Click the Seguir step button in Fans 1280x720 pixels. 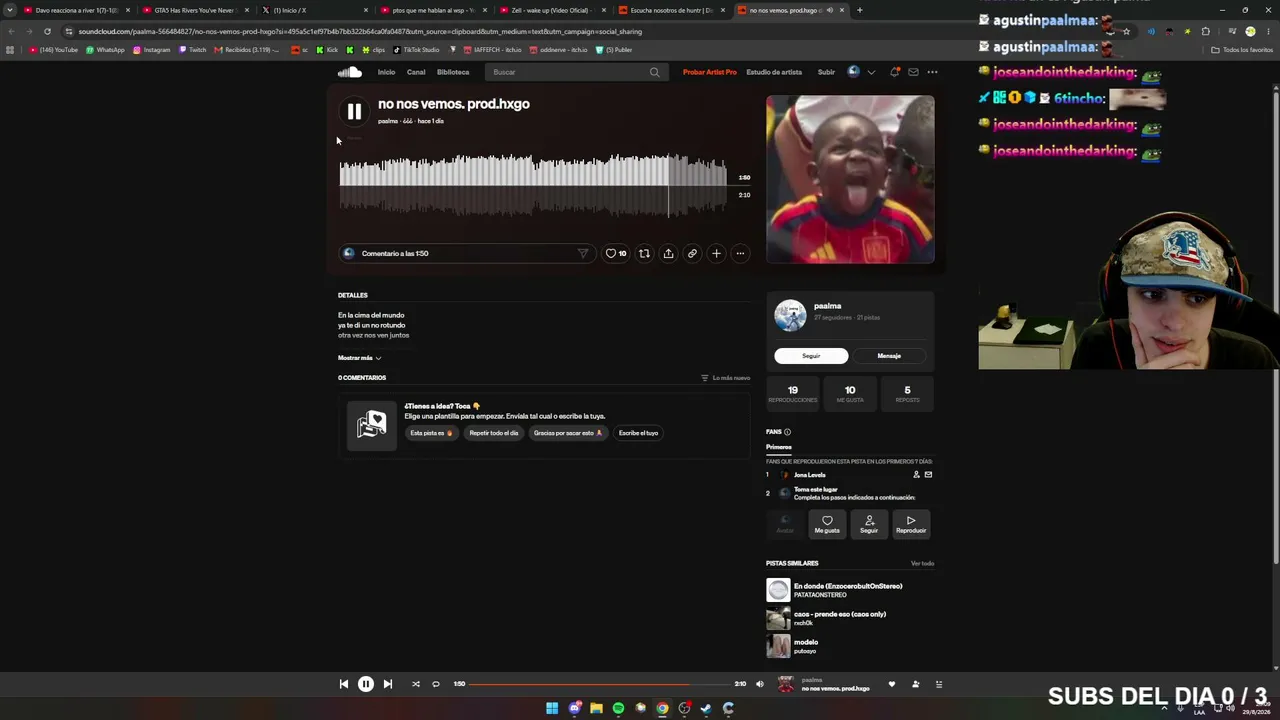(x=869, y=524)
